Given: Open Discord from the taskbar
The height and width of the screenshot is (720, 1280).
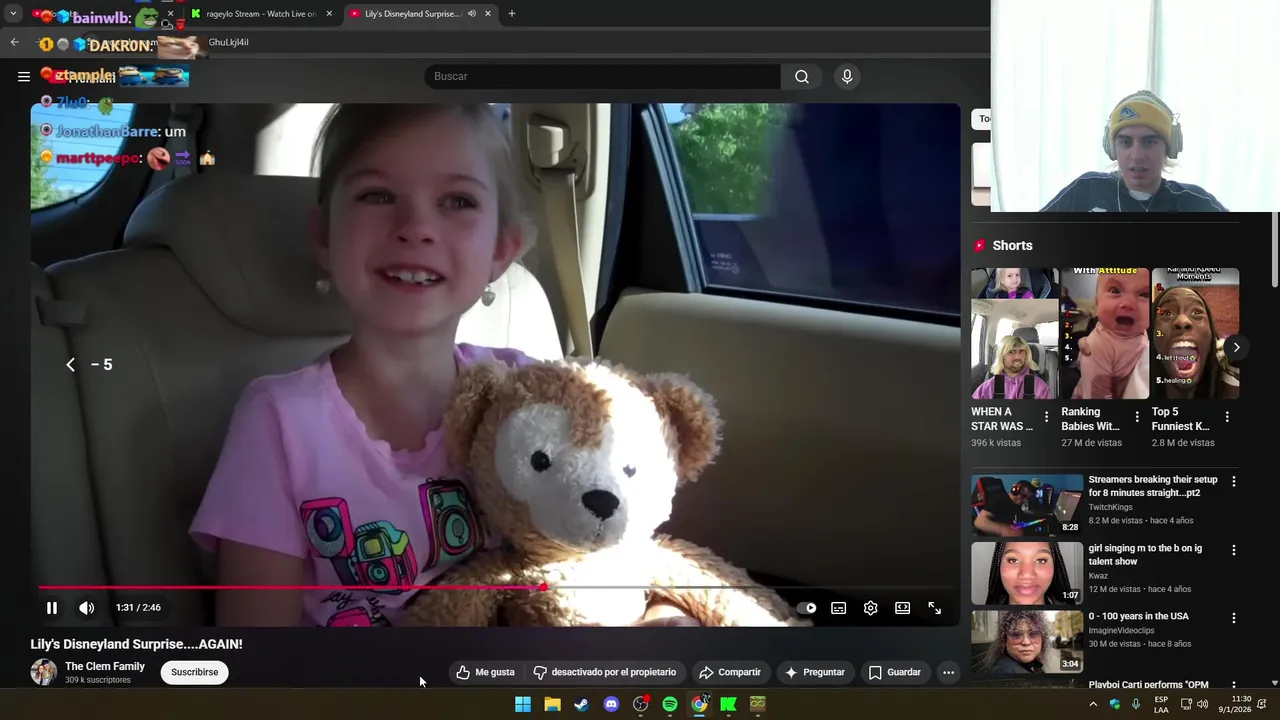Looking at the screenshot, I should click(611, 704).
